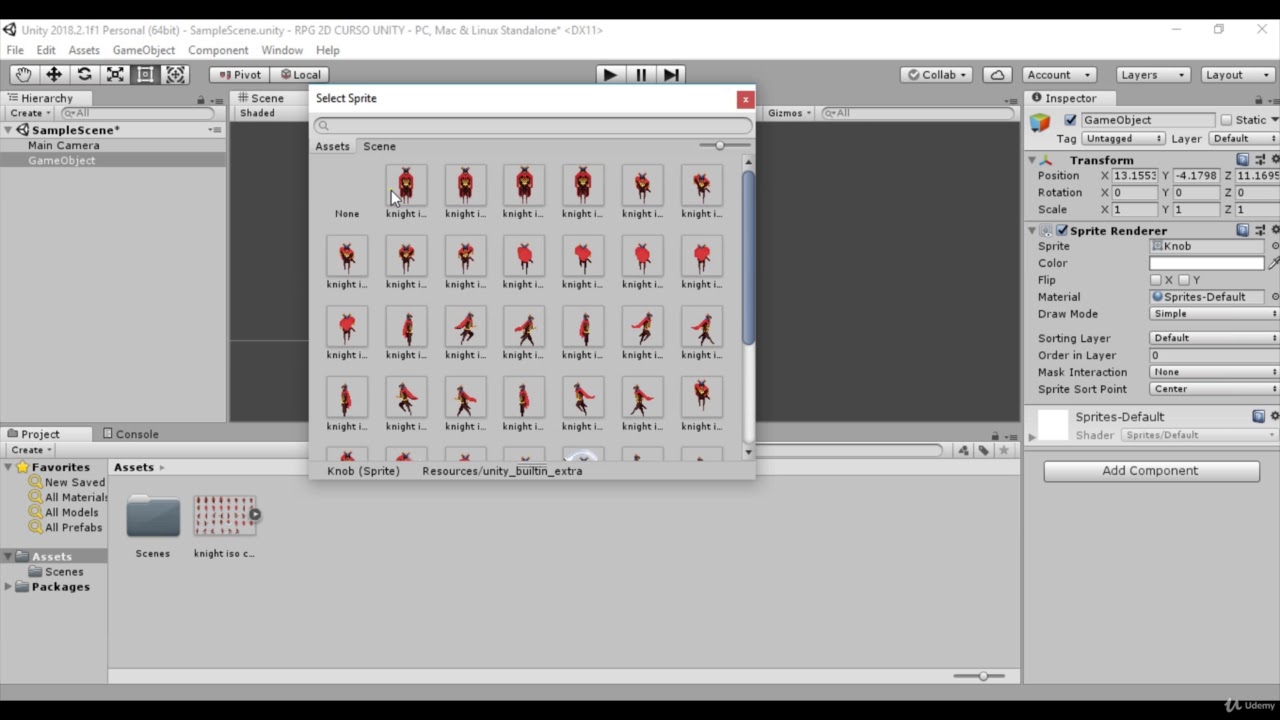Select the Rotate tool

coord(84,75)
